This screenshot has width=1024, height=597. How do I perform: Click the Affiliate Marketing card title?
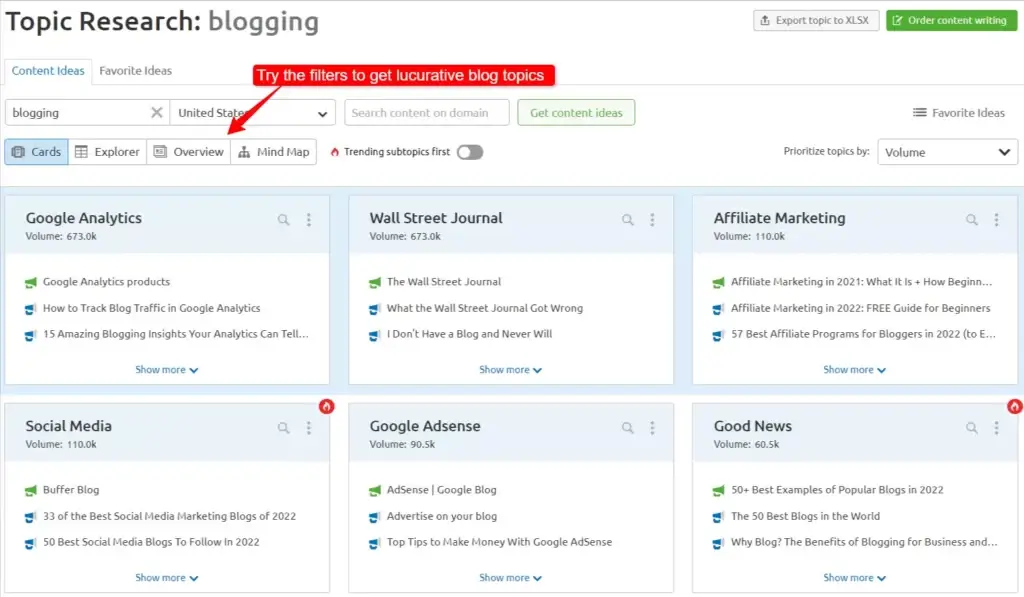tap(779, 218)
